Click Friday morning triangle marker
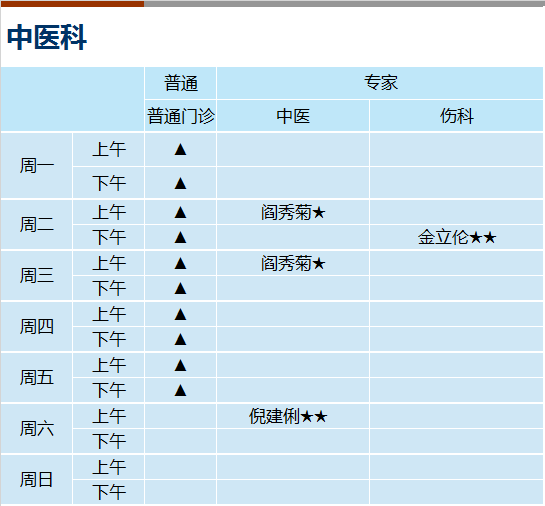This screenshot has width=545, height=506. [180, 365]
